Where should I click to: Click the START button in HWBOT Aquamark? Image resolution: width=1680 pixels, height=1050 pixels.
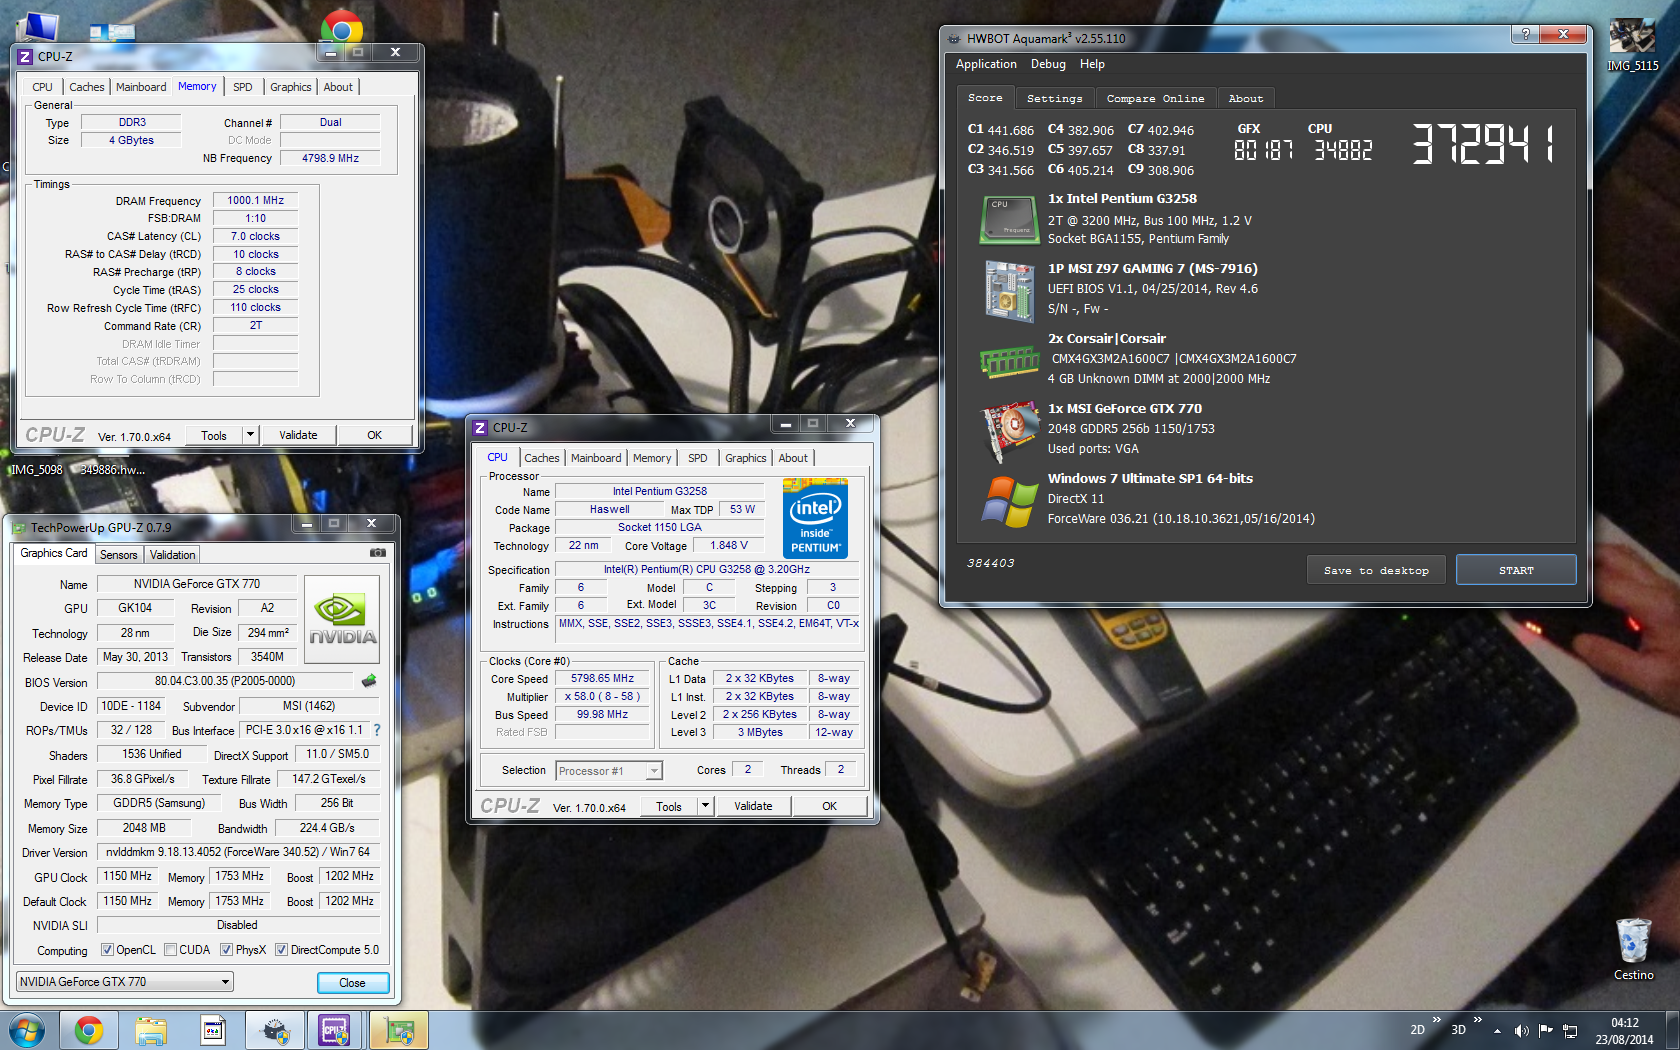coord(1516,570)
